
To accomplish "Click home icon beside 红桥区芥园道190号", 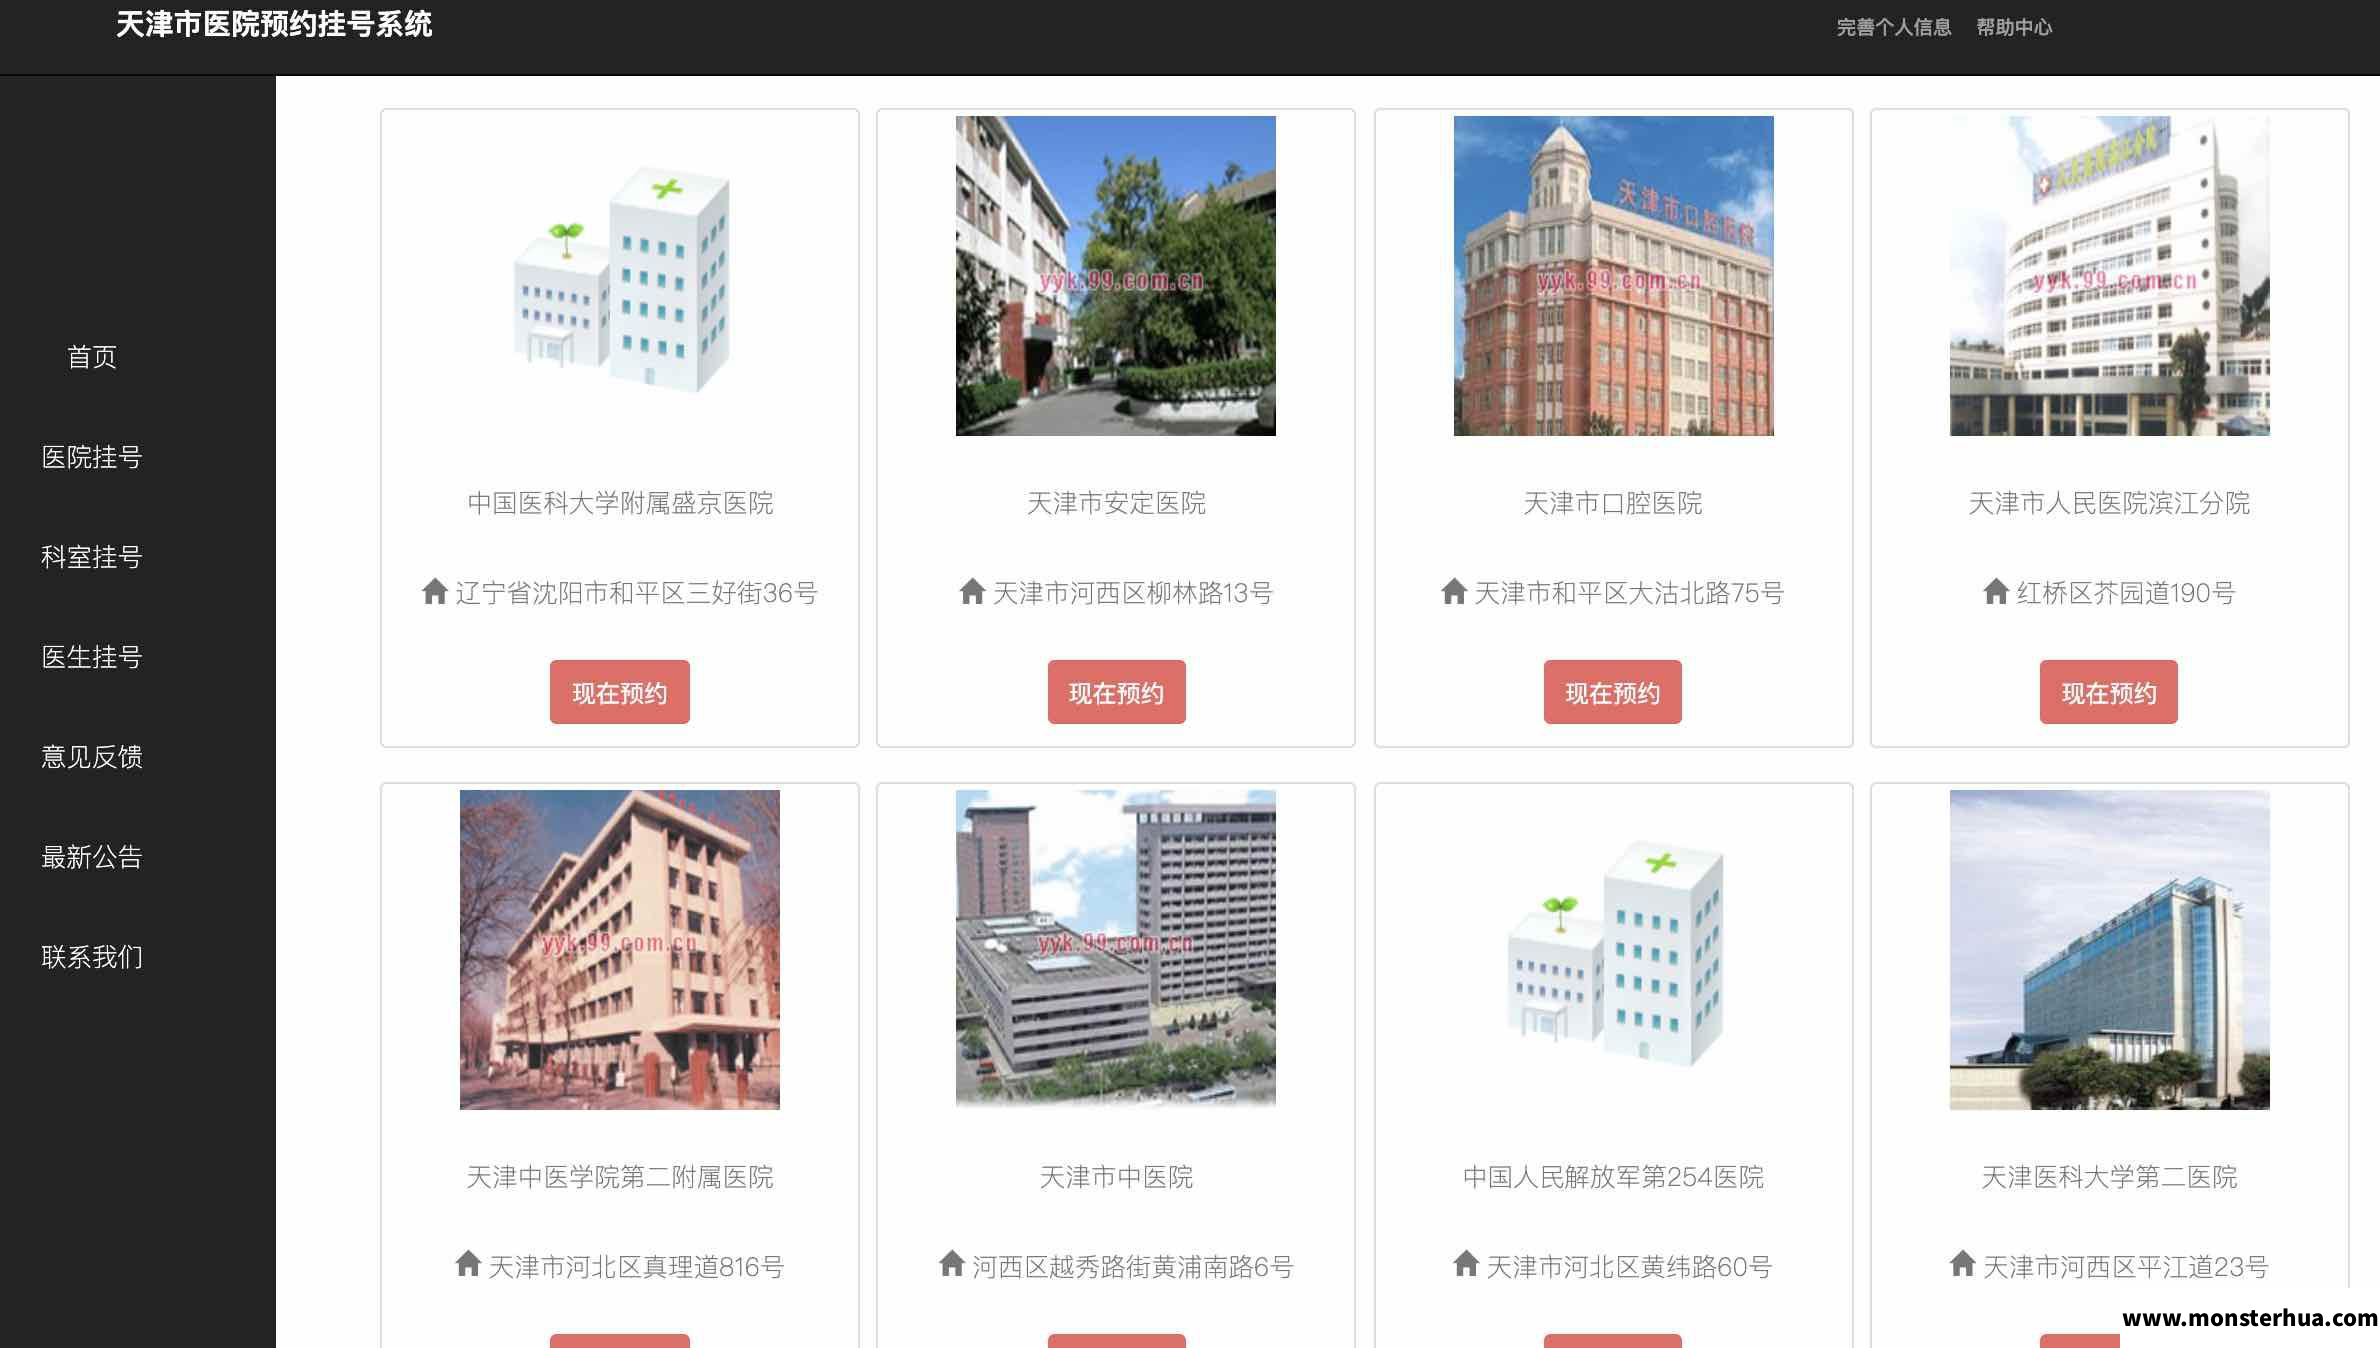I will 1996,591.
